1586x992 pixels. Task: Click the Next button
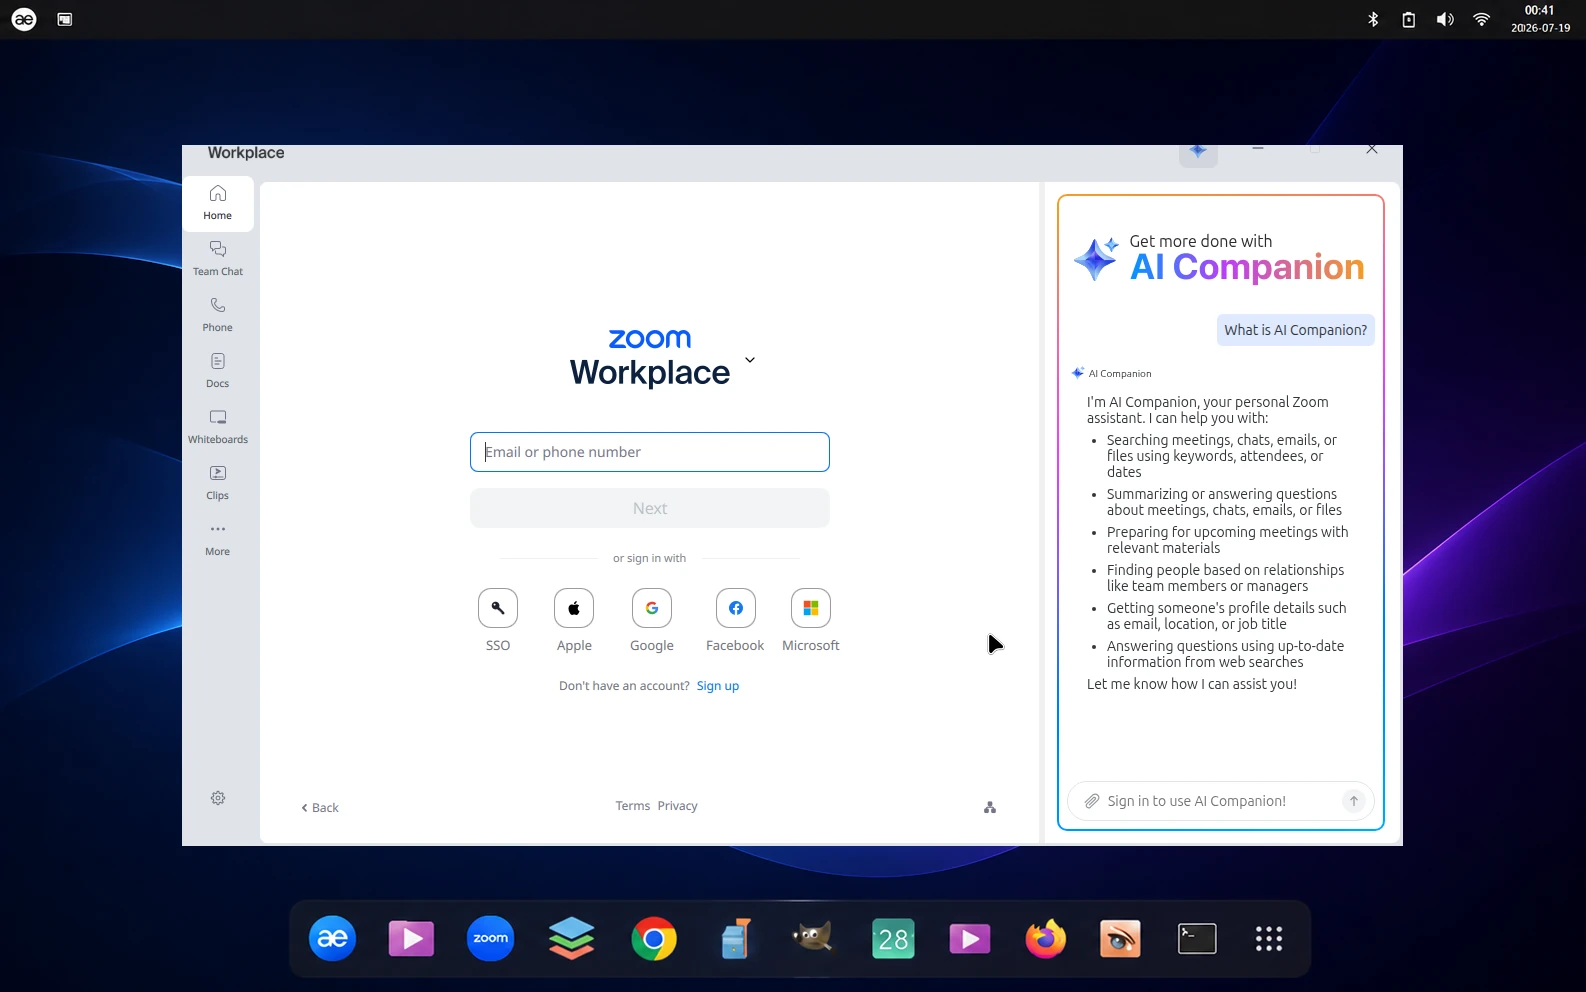(650, 508)
